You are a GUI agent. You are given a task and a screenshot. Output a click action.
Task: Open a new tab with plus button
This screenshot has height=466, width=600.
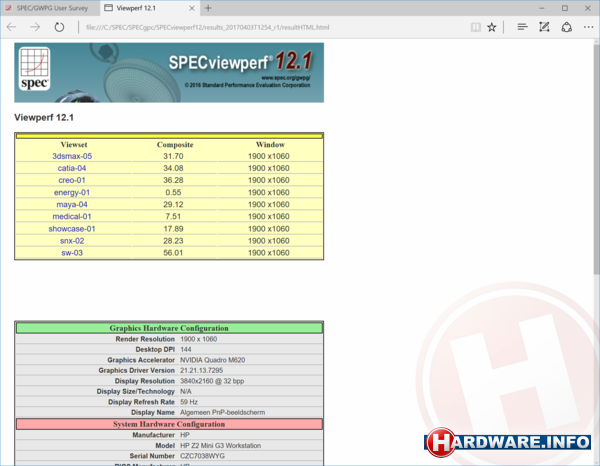point(208,8)
